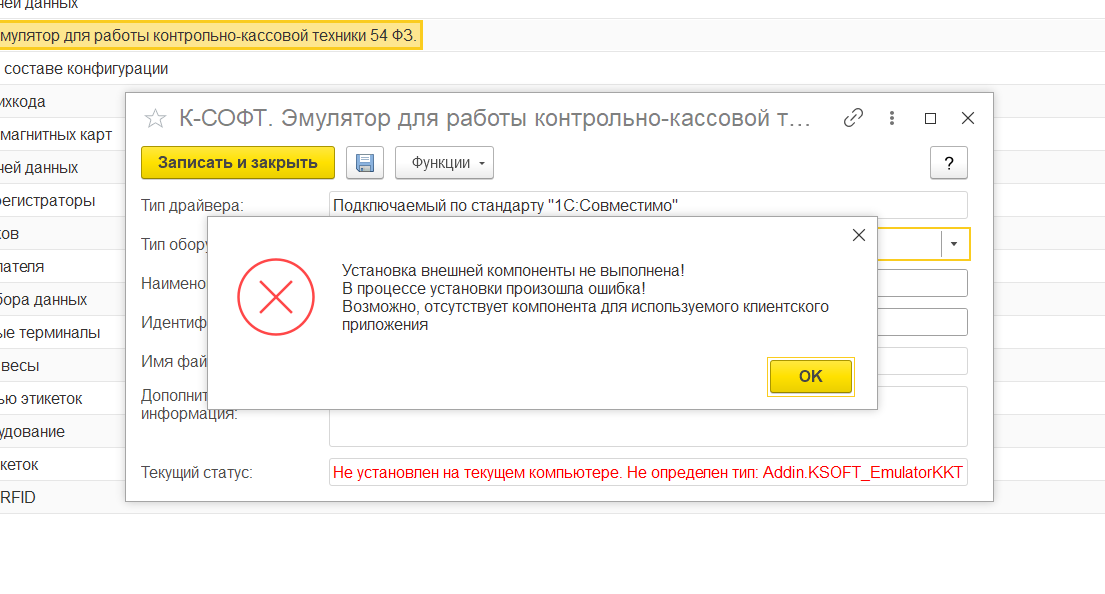Viewport: 1105px width, 594px height.
Task: Open help with question mark button
Action: pos(949,163)
